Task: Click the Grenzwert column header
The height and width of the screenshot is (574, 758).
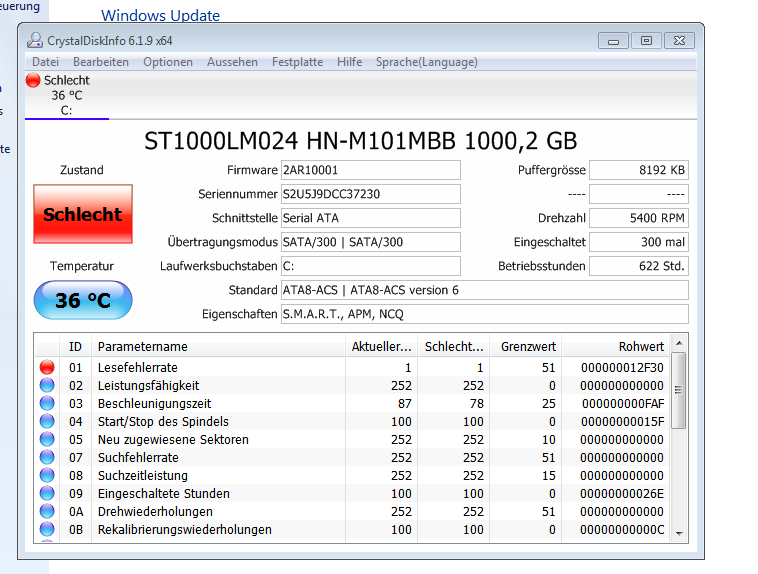Action: click(525, 346)
